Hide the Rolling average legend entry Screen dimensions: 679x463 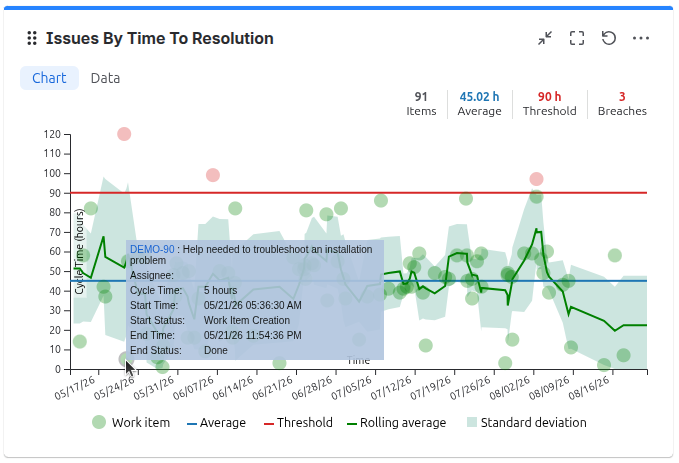(397, 422)
